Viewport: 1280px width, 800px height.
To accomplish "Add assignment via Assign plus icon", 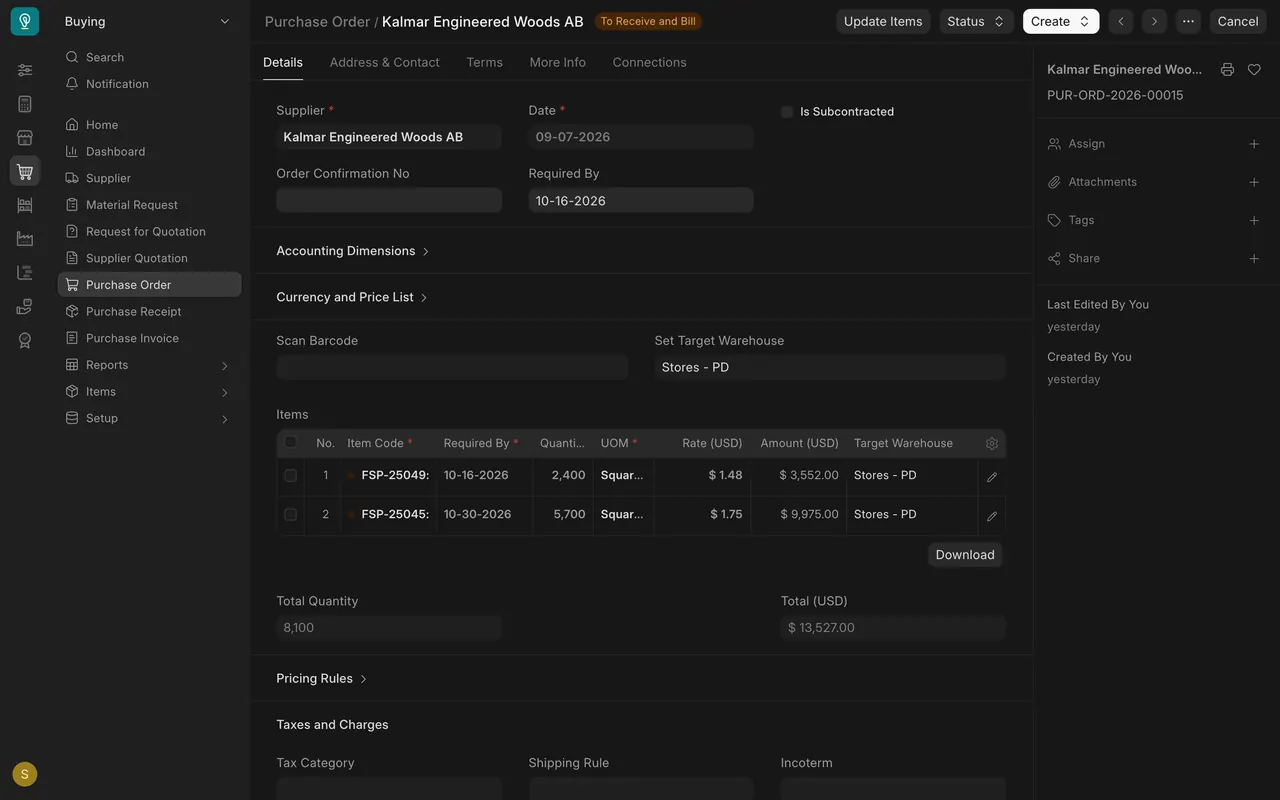I will coord(1254,144).
